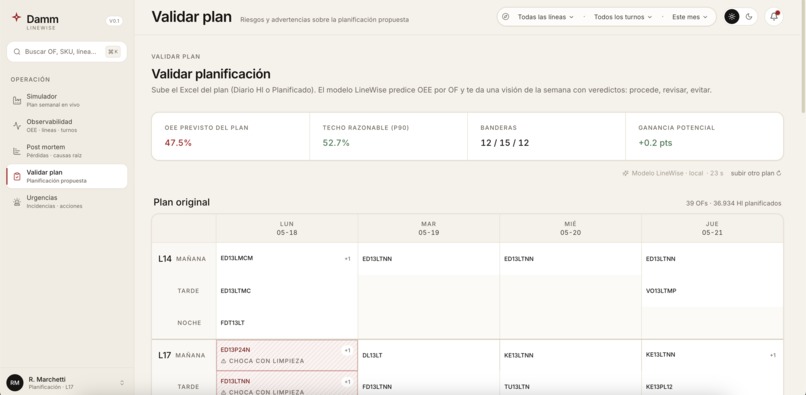
Task: Click VO13LTMP order on Thursday
Action: point(661,291)
